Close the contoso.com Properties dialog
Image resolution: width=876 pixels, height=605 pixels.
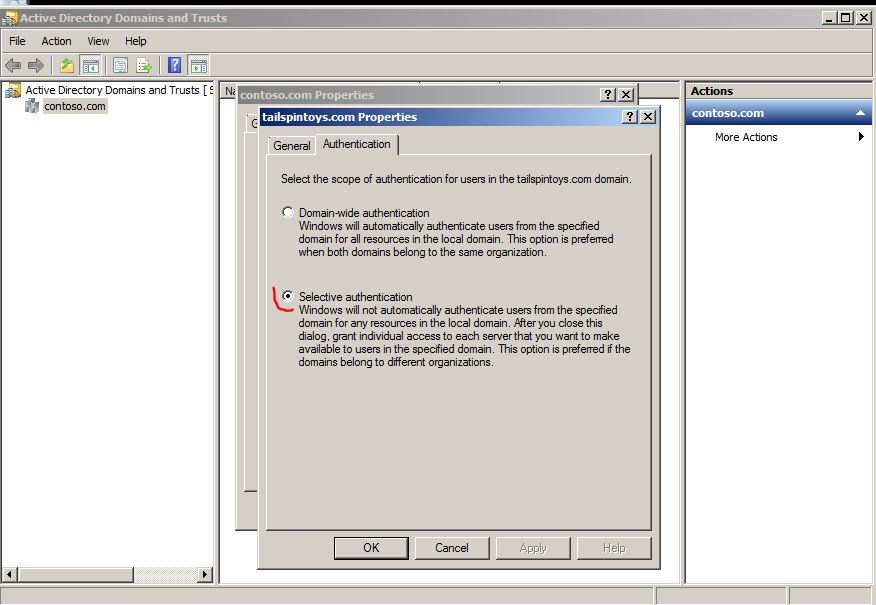pos(626,94)
